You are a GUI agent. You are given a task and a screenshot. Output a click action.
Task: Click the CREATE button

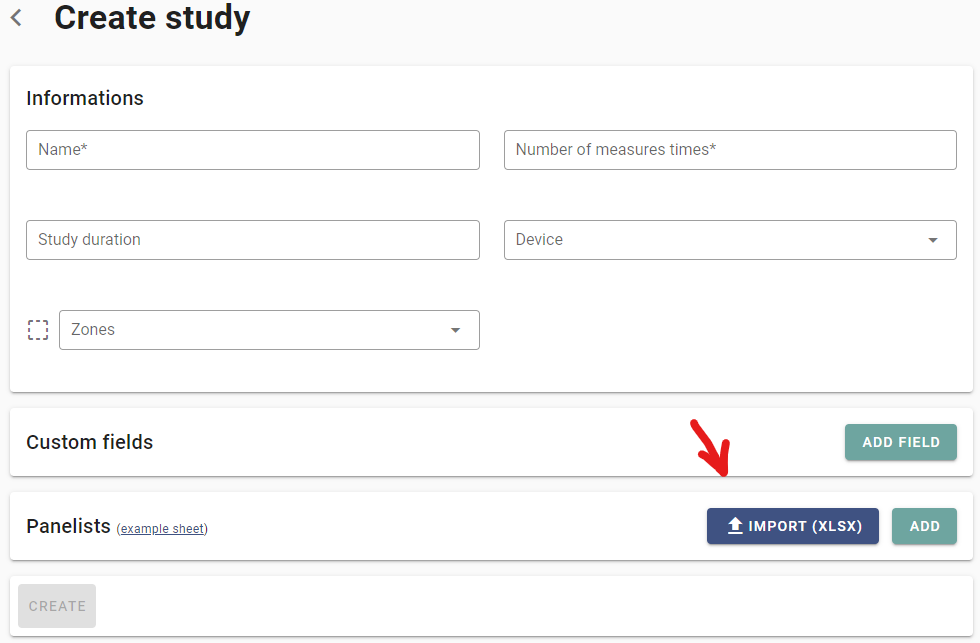click(57, 606)
